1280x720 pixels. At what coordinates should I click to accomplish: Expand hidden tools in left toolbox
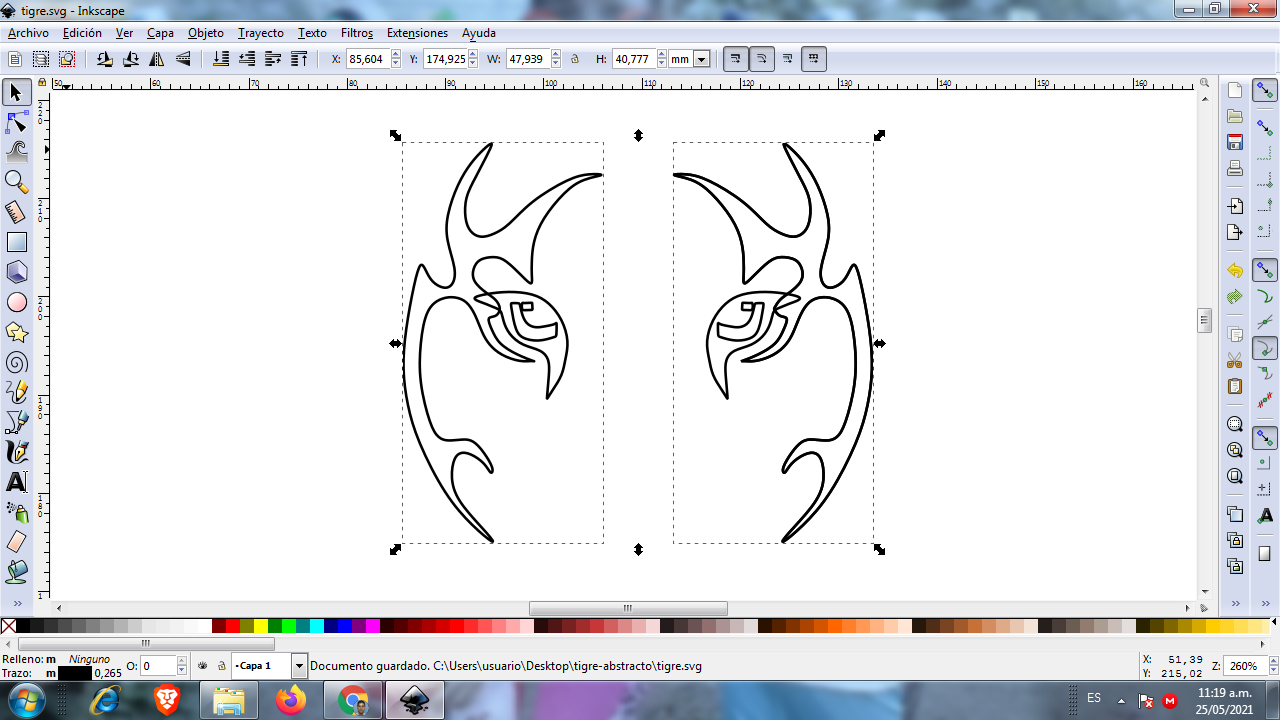point(16,604)
